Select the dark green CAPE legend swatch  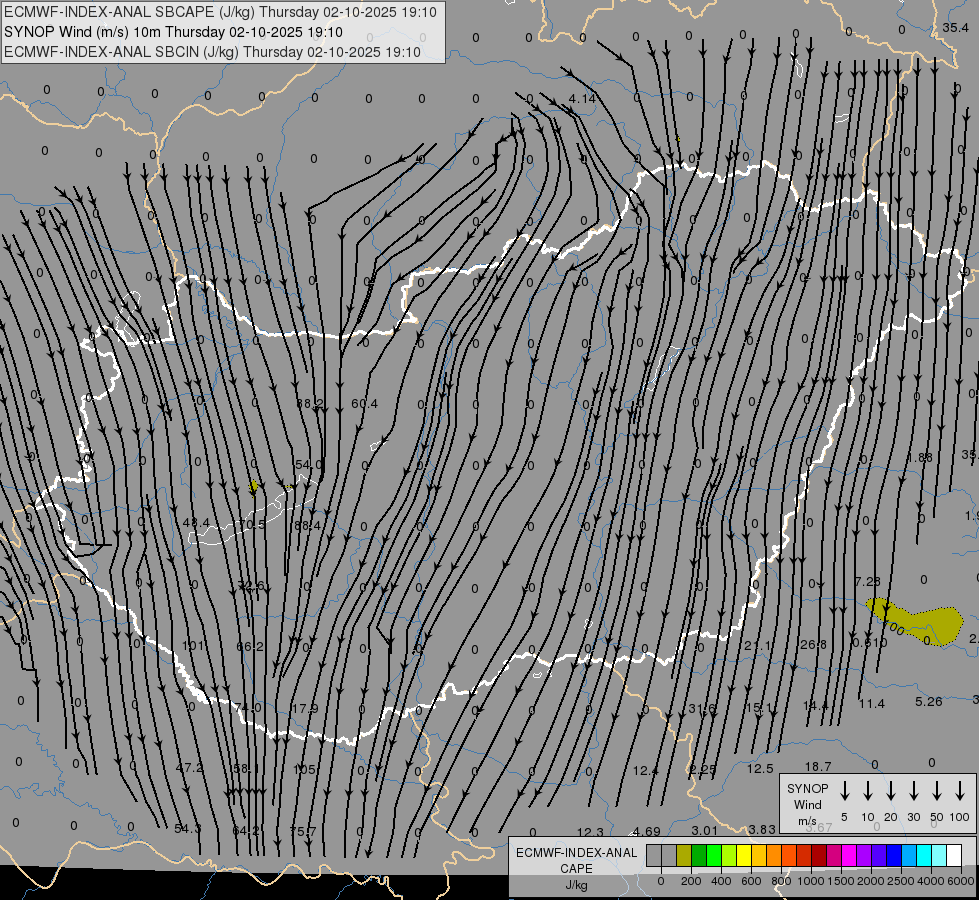pos(699,856)
